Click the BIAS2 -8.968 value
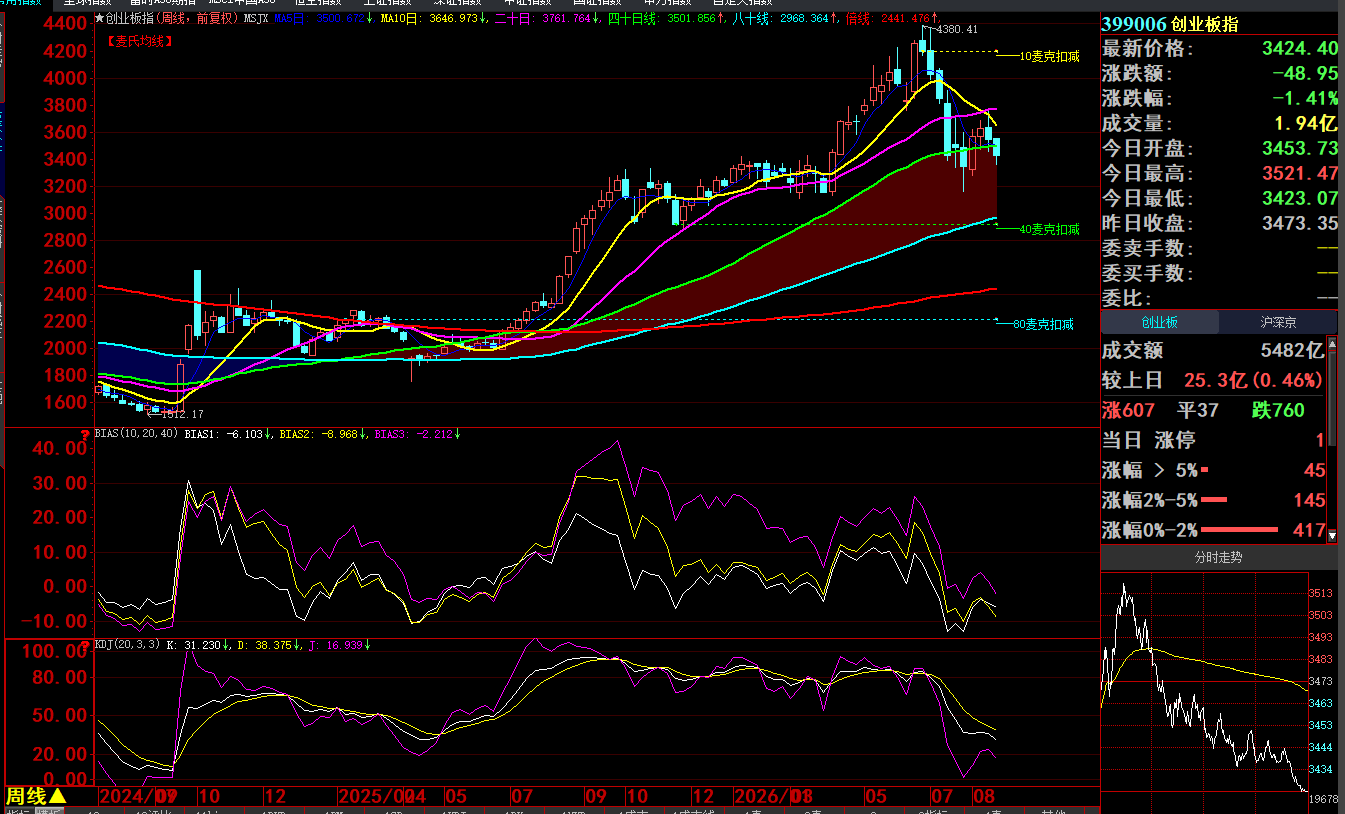 tap(323, 435)
